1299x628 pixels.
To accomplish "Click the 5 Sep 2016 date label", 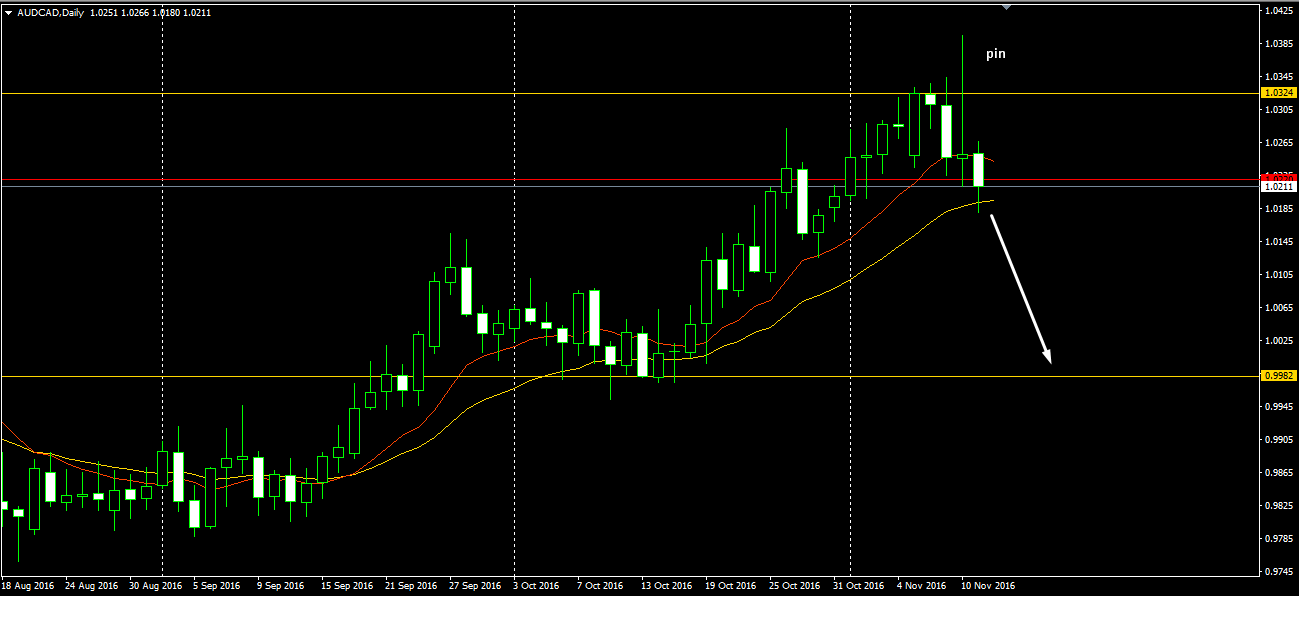I will point(217,586).
